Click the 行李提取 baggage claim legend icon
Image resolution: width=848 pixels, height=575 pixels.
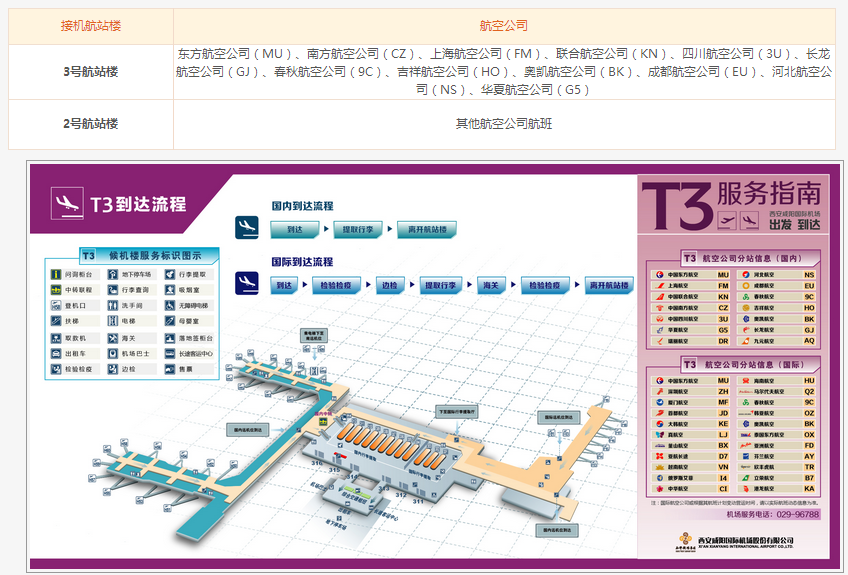(170, 275)
